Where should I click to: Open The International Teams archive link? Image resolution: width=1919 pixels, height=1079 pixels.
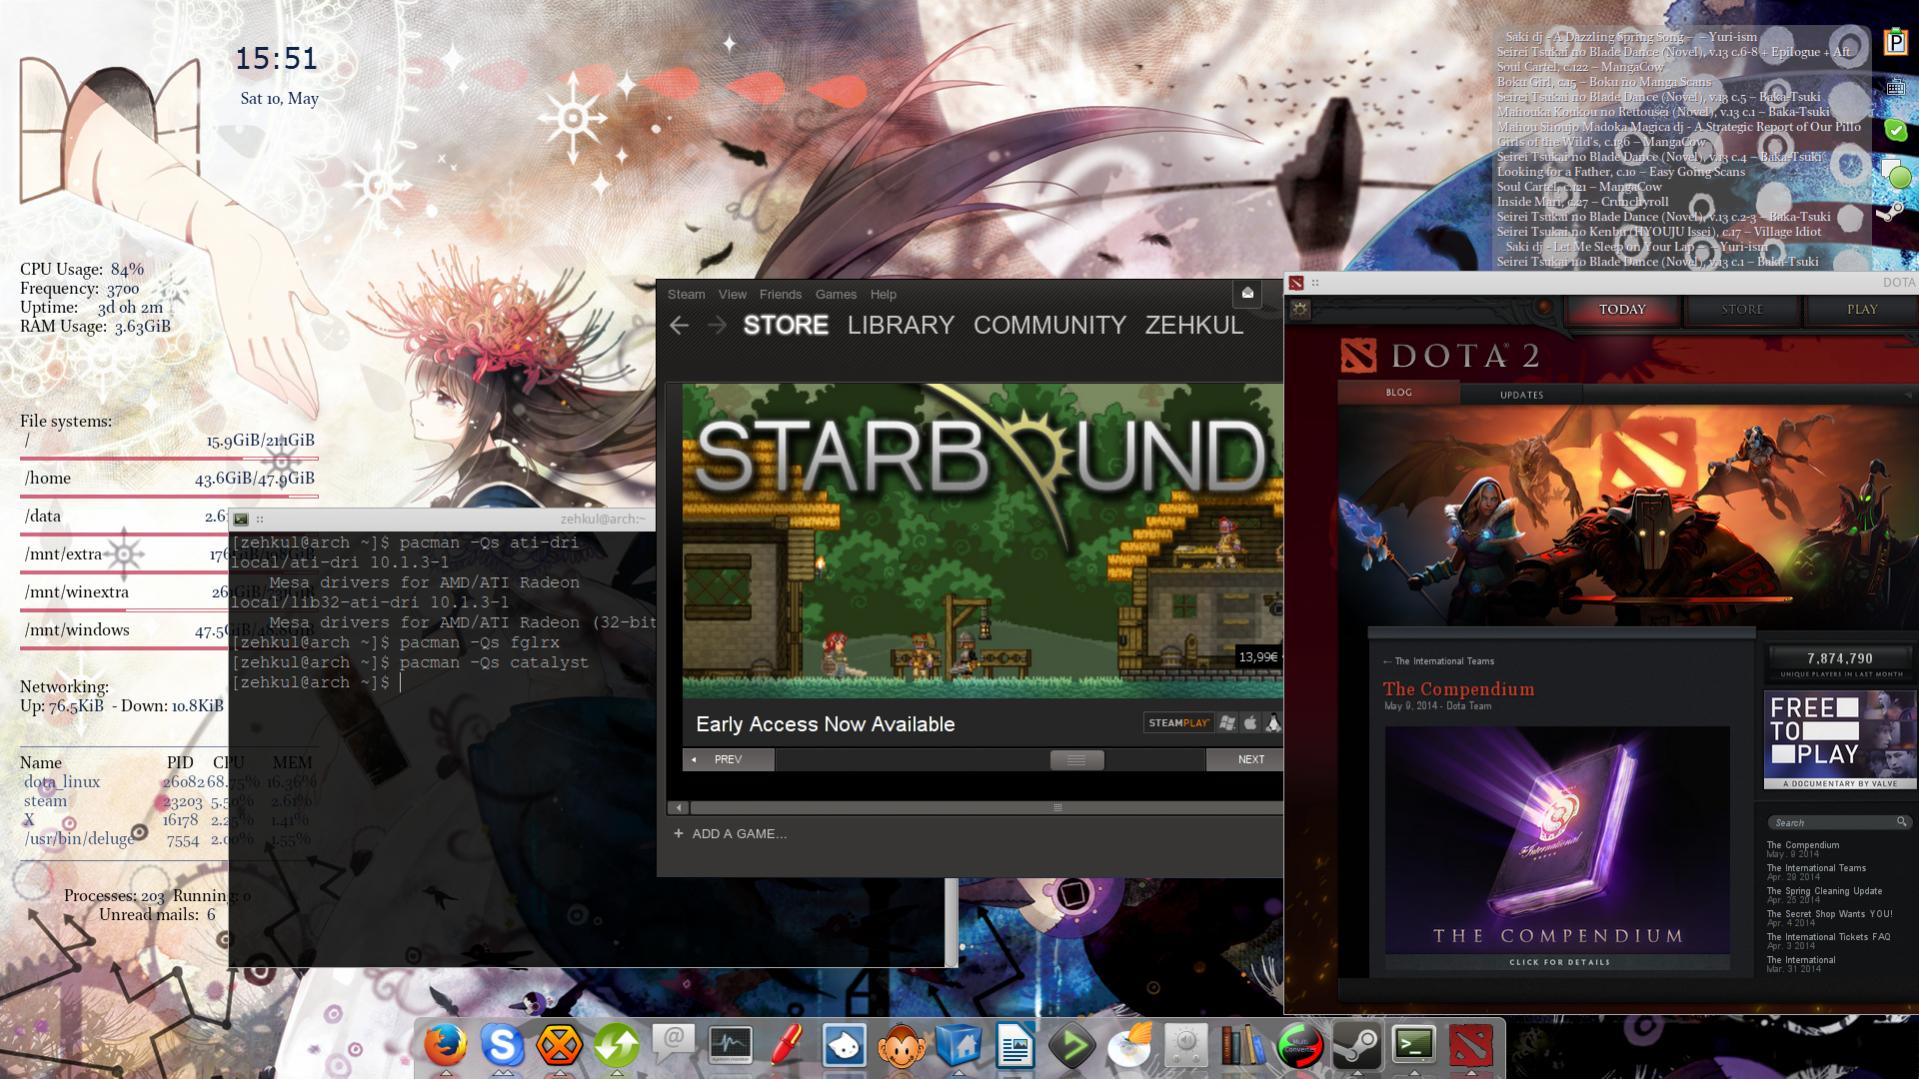pos(1816,868)
